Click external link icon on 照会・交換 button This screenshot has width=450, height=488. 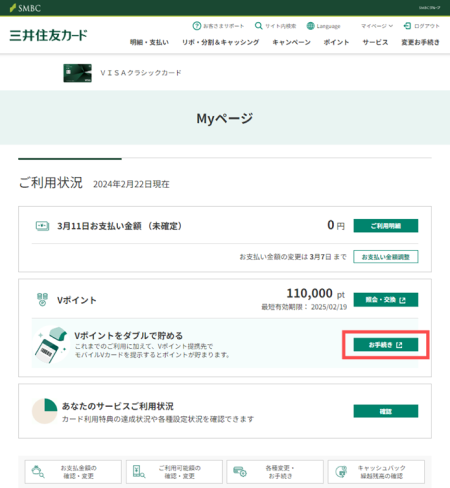(402, 300)
